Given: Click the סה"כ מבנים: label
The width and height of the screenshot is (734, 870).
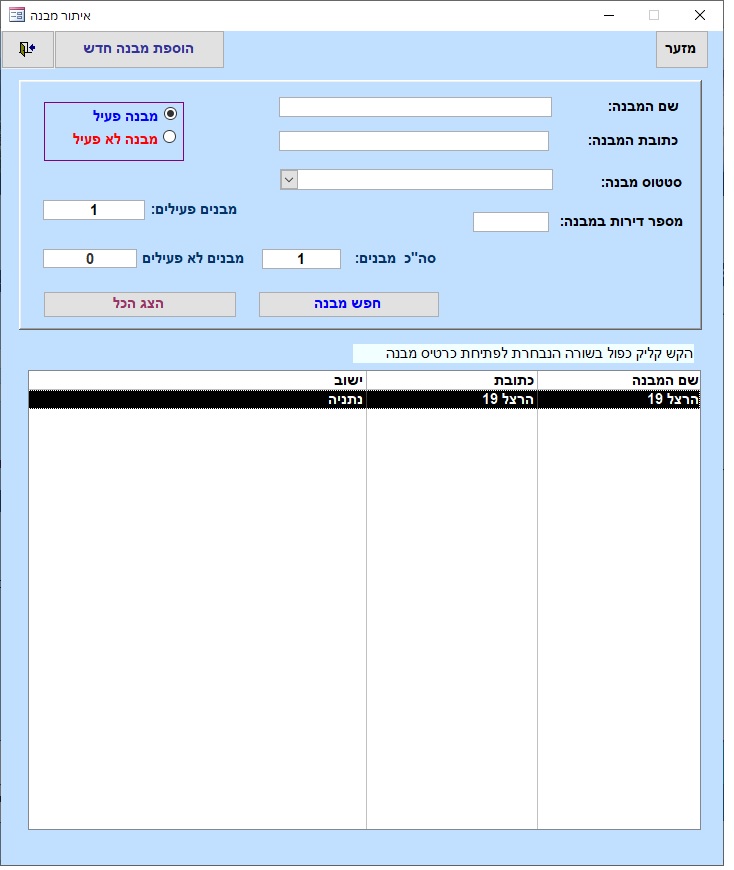Looking at the screenshot, I should click(x=396, y=259).
